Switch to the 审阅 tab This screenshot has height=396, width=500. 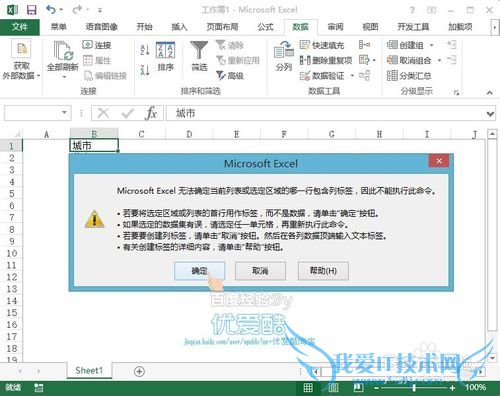pos(335,27)
